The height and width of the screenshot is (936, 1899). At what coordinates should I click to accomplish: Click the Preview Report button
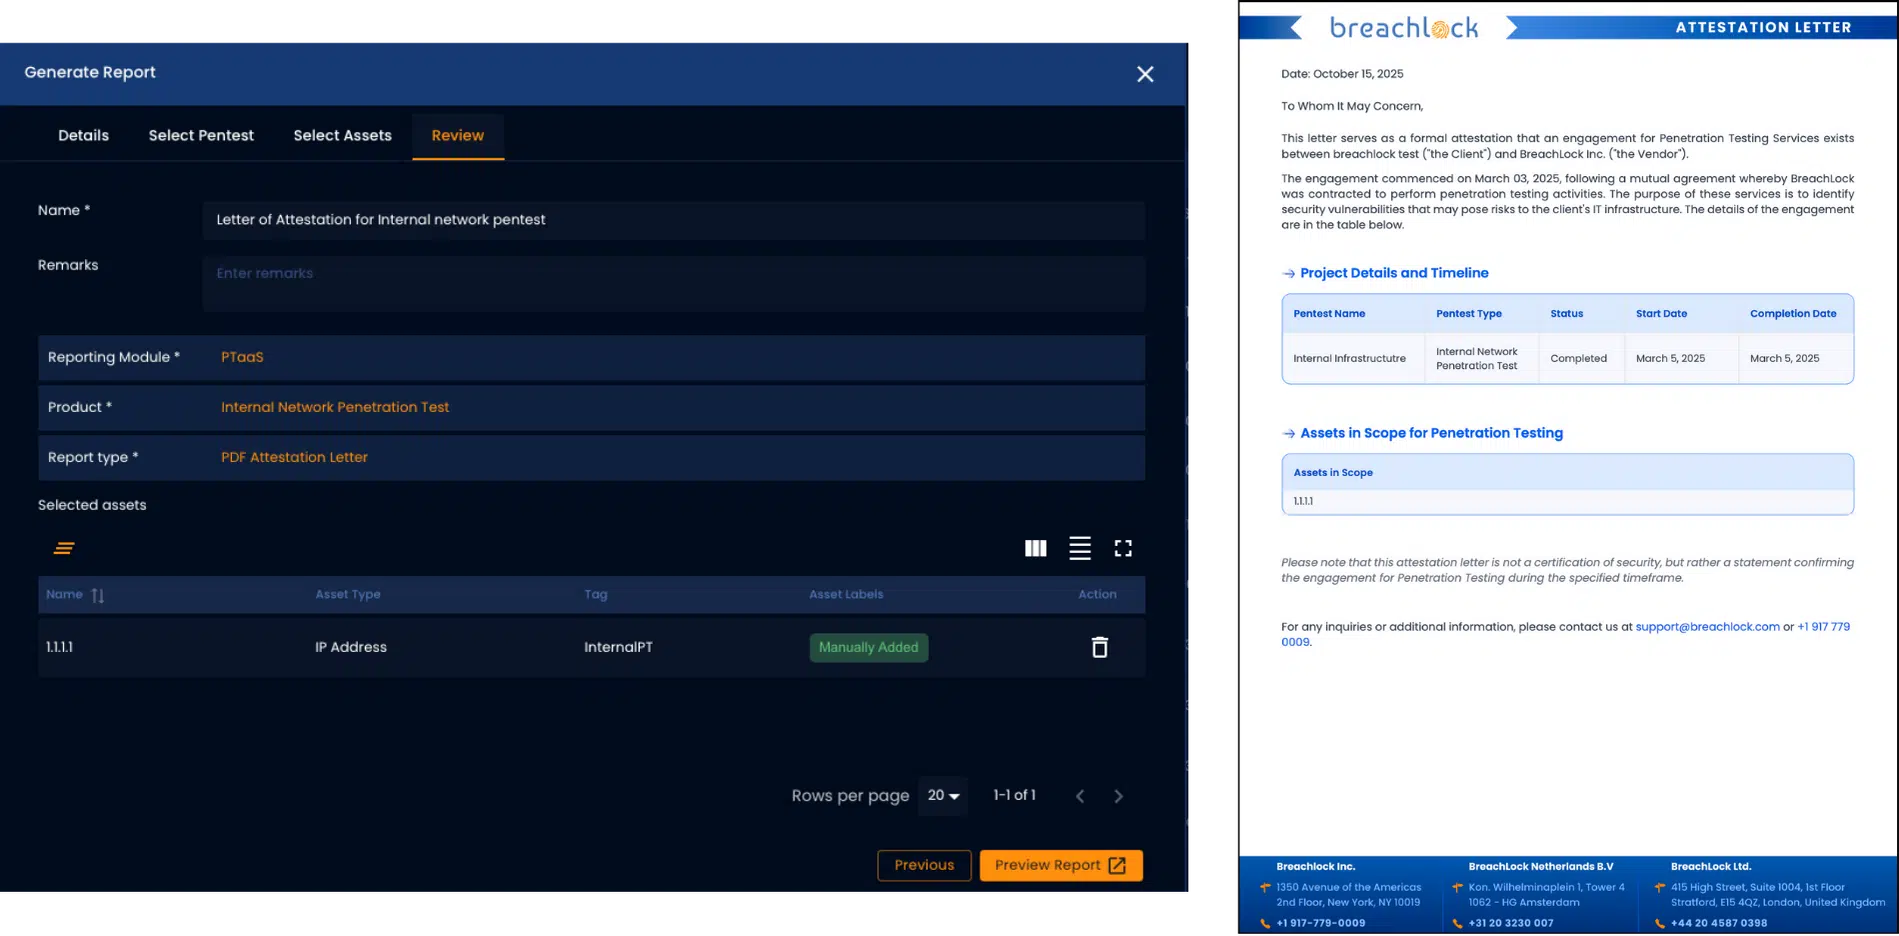pos(1060,865)
